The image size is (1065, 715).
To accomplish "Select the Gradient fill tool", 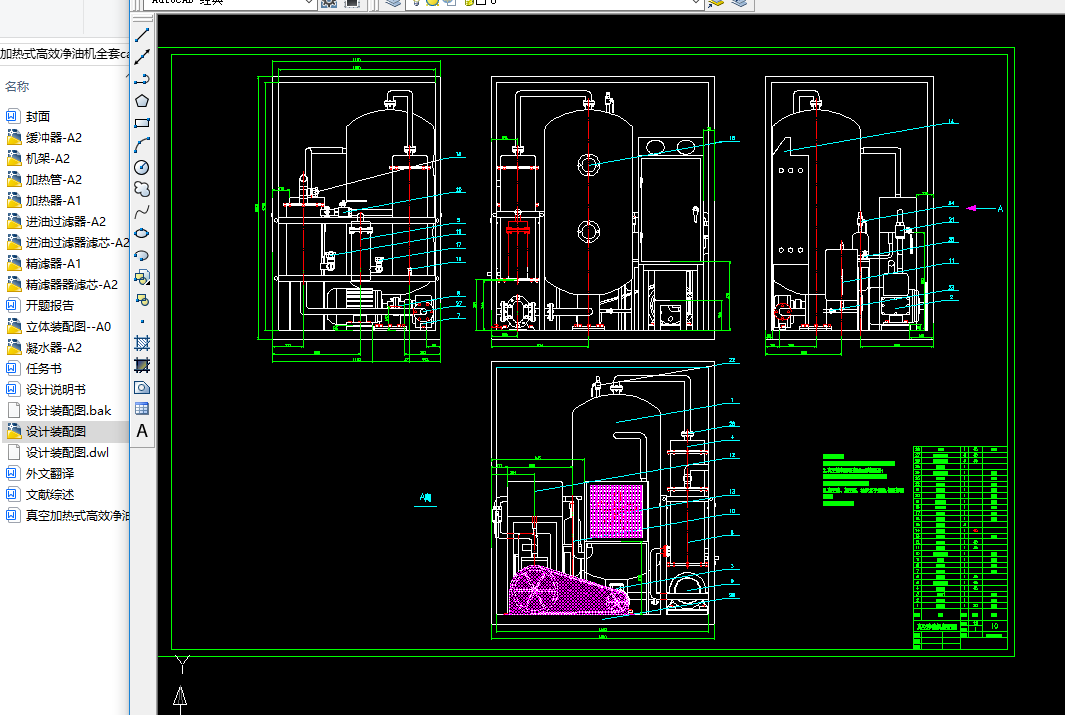I will 142,365.
